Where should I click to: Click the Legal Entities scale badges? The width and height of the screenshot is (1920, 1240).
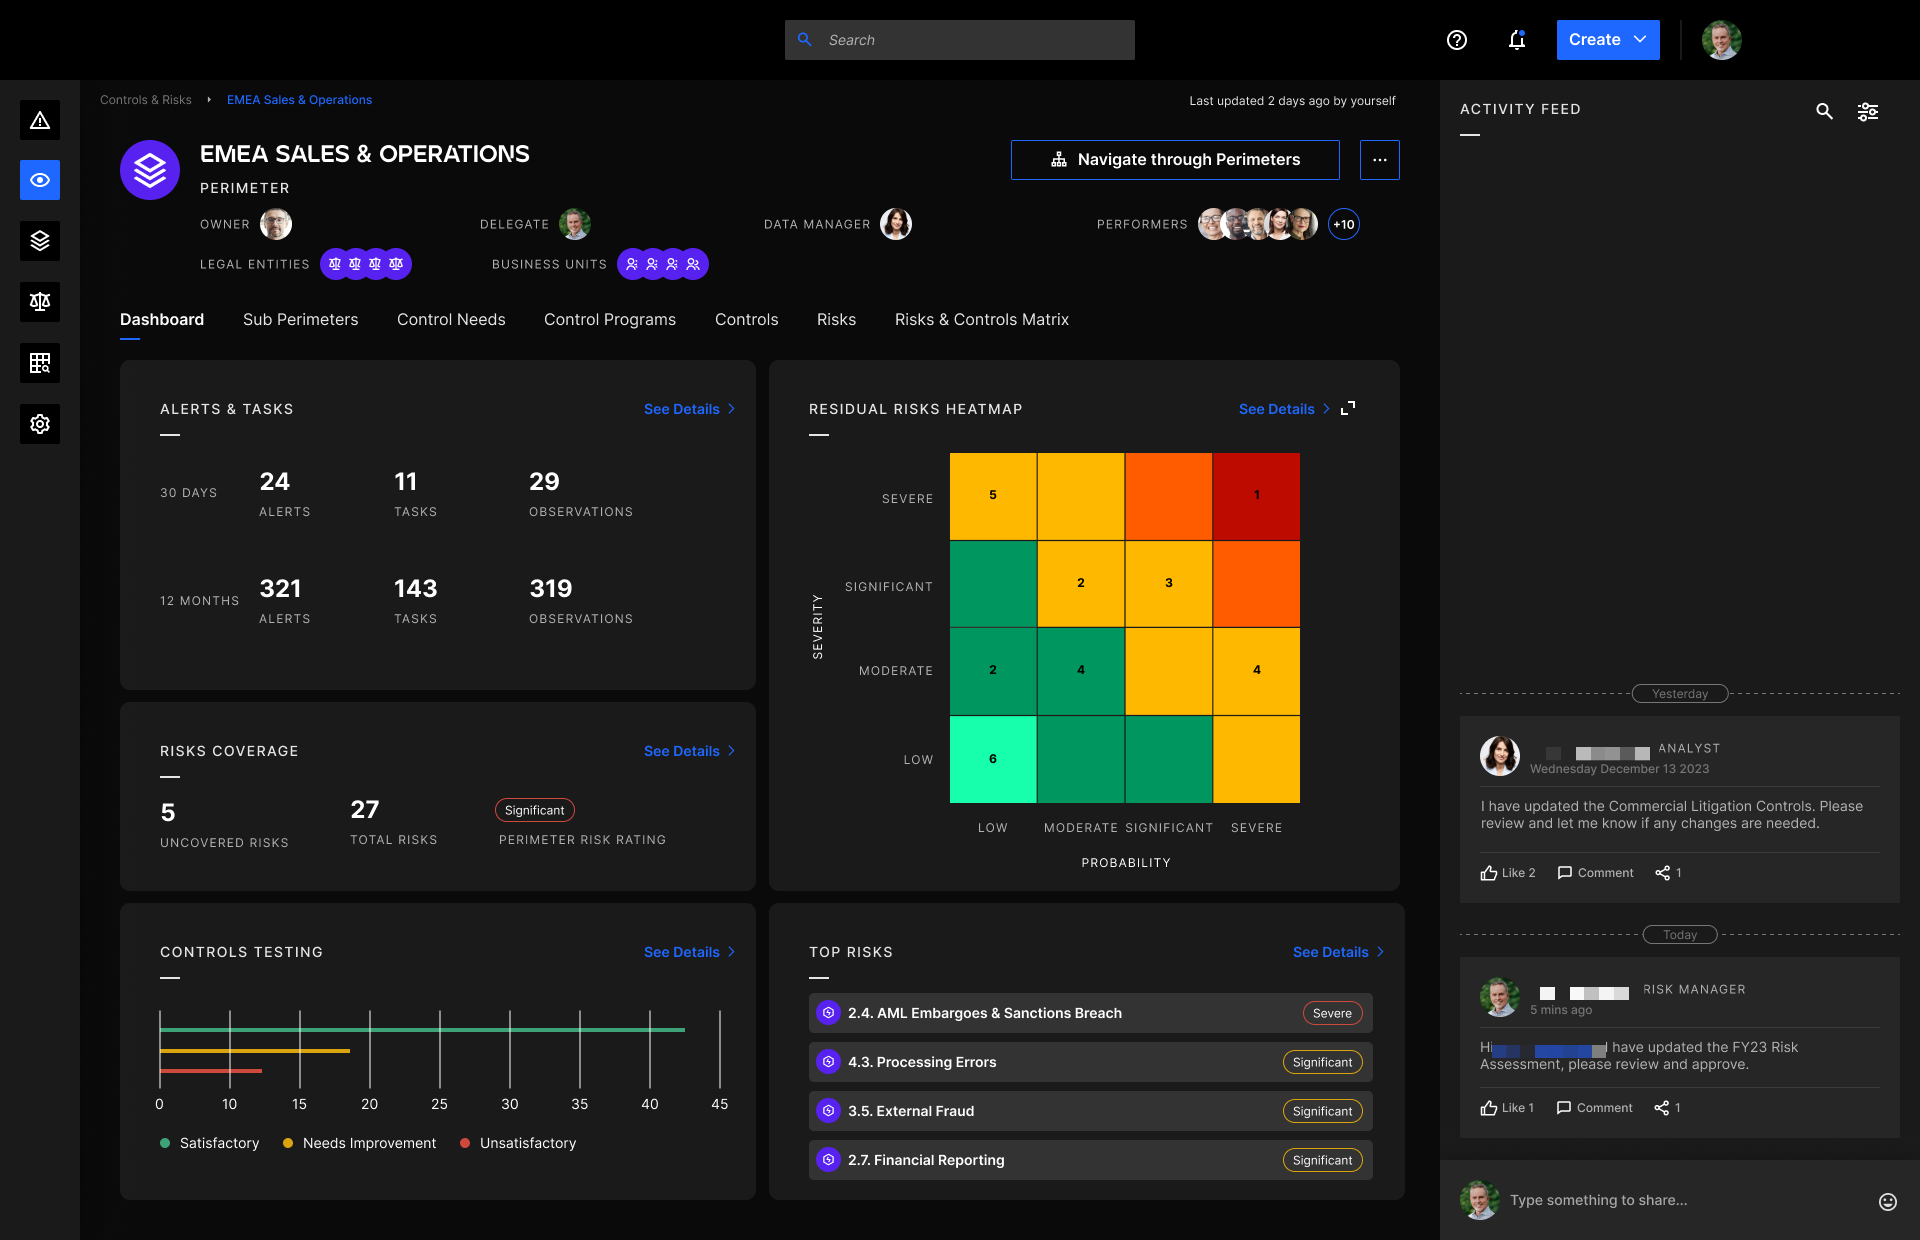(x=366, y=264)
